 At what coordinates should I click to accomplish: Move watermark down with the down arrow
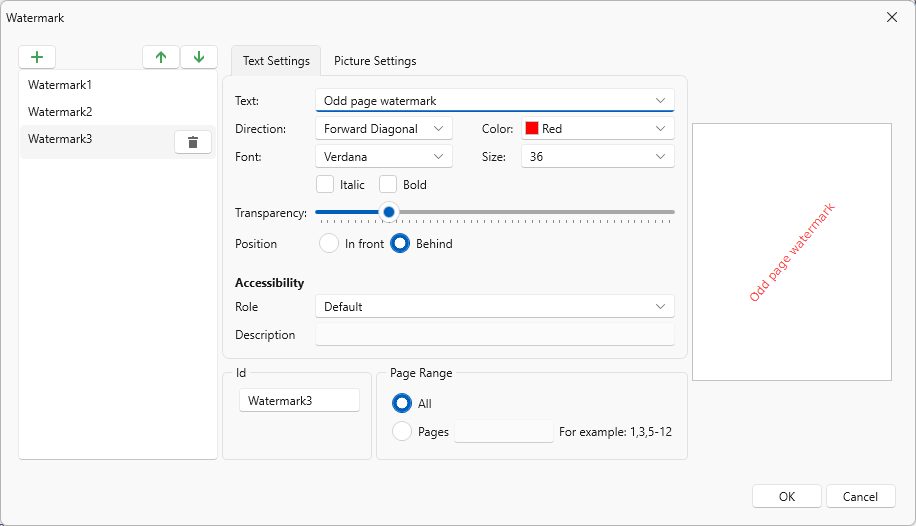click(199, 57)
